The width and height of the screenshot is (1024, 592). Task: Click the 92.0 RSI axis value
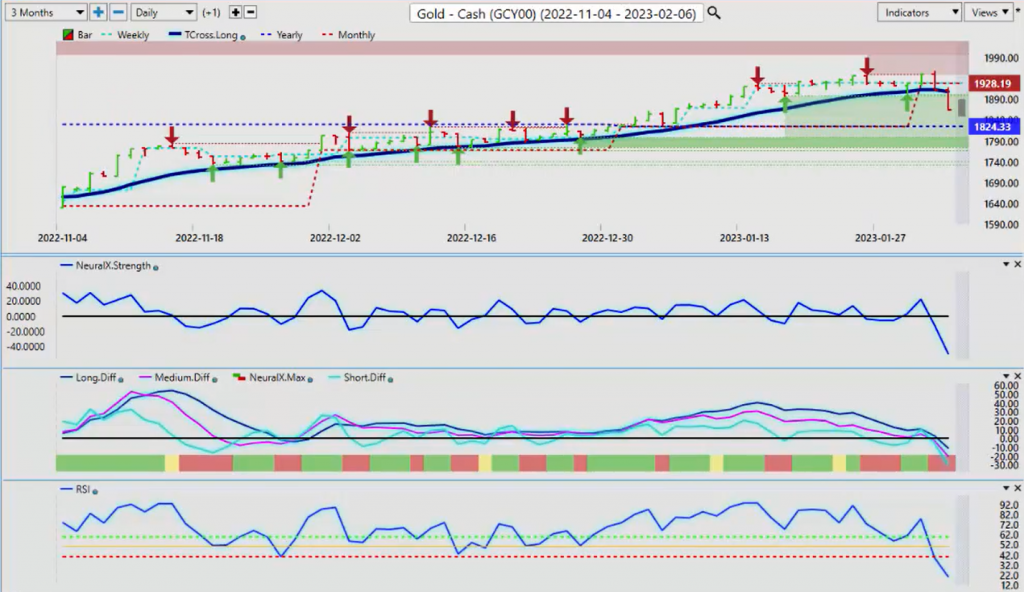pos(1009,505)
